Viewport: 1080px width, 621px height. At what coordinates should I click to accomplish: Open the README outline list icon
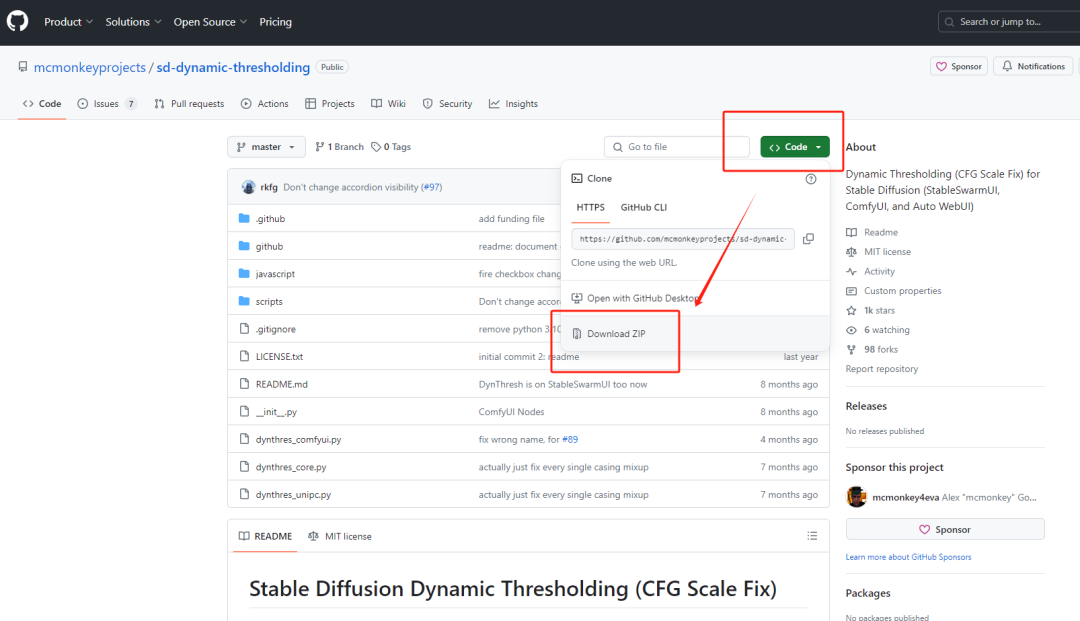[812, 536]
